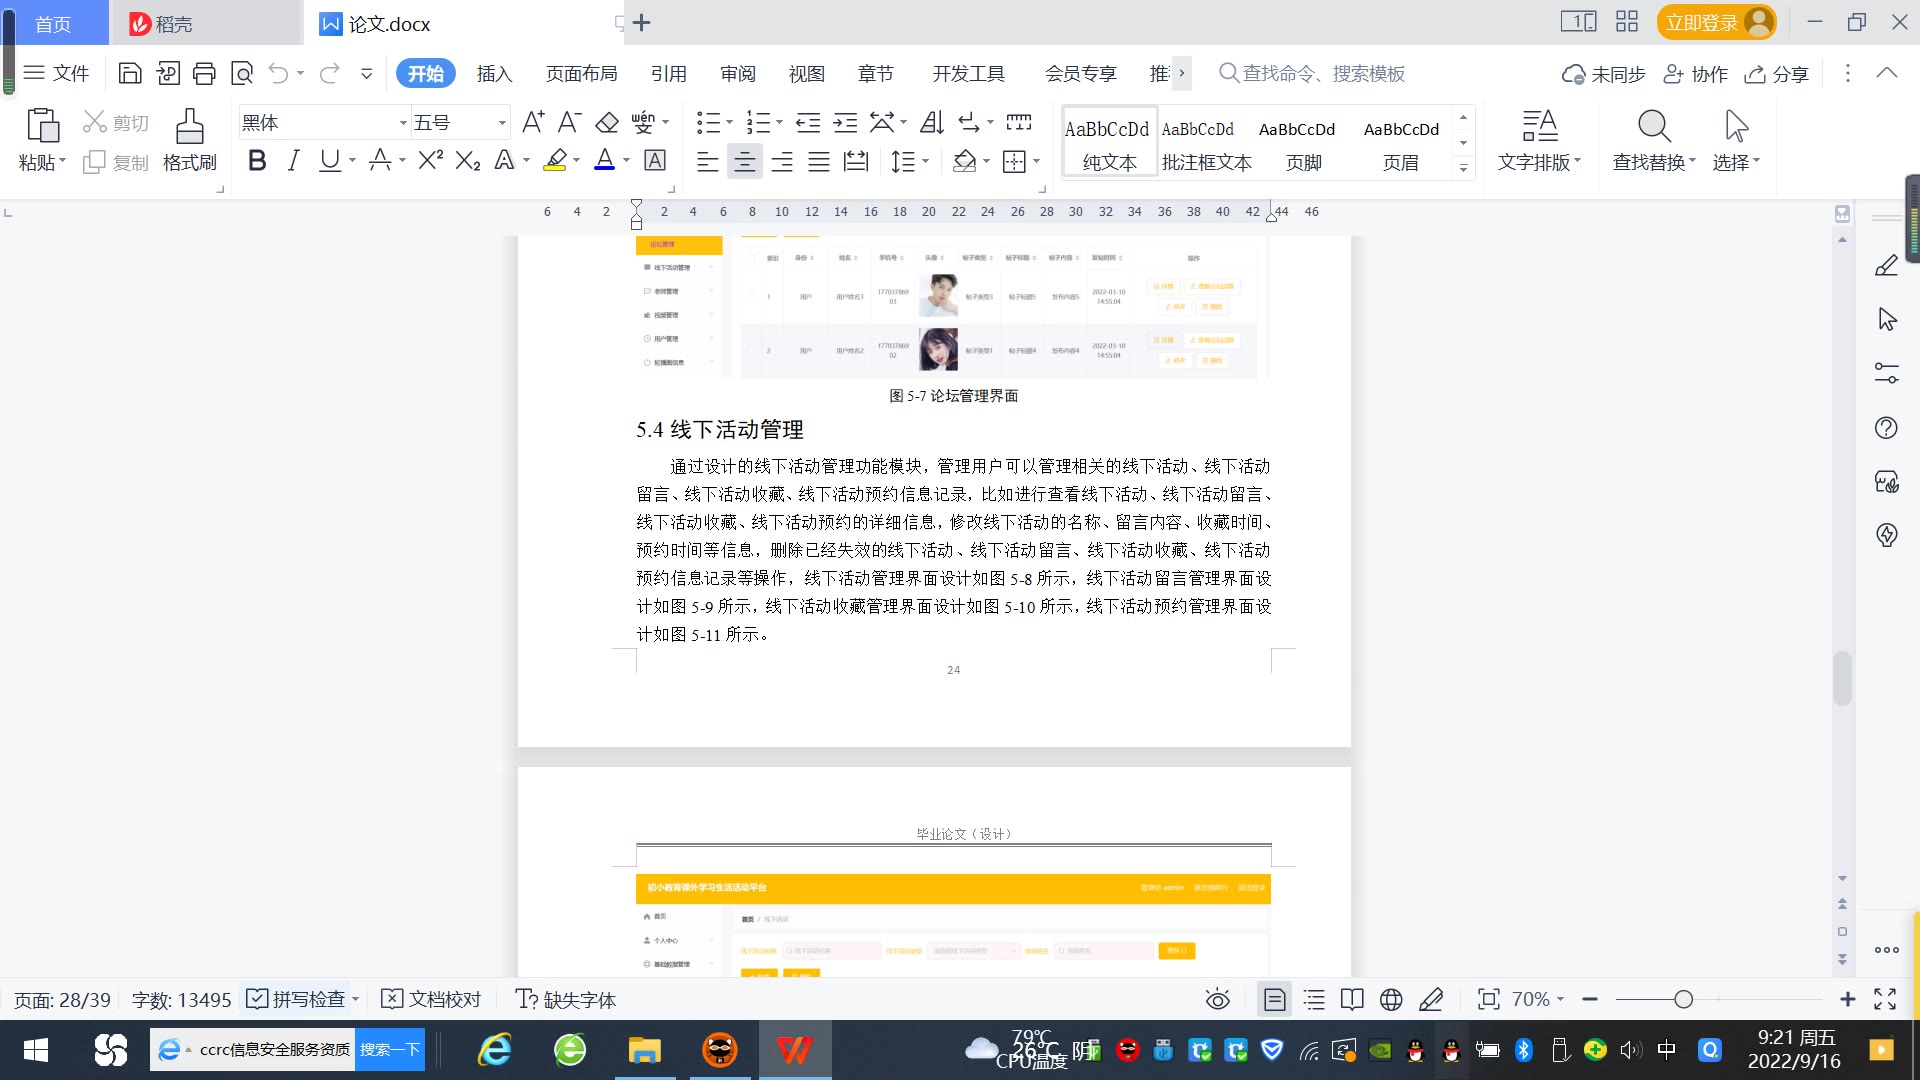The height and width of the screenshot is (1080, 1920).
Task: Click the Print icon in quick toolbar
Action: (204, 73)
